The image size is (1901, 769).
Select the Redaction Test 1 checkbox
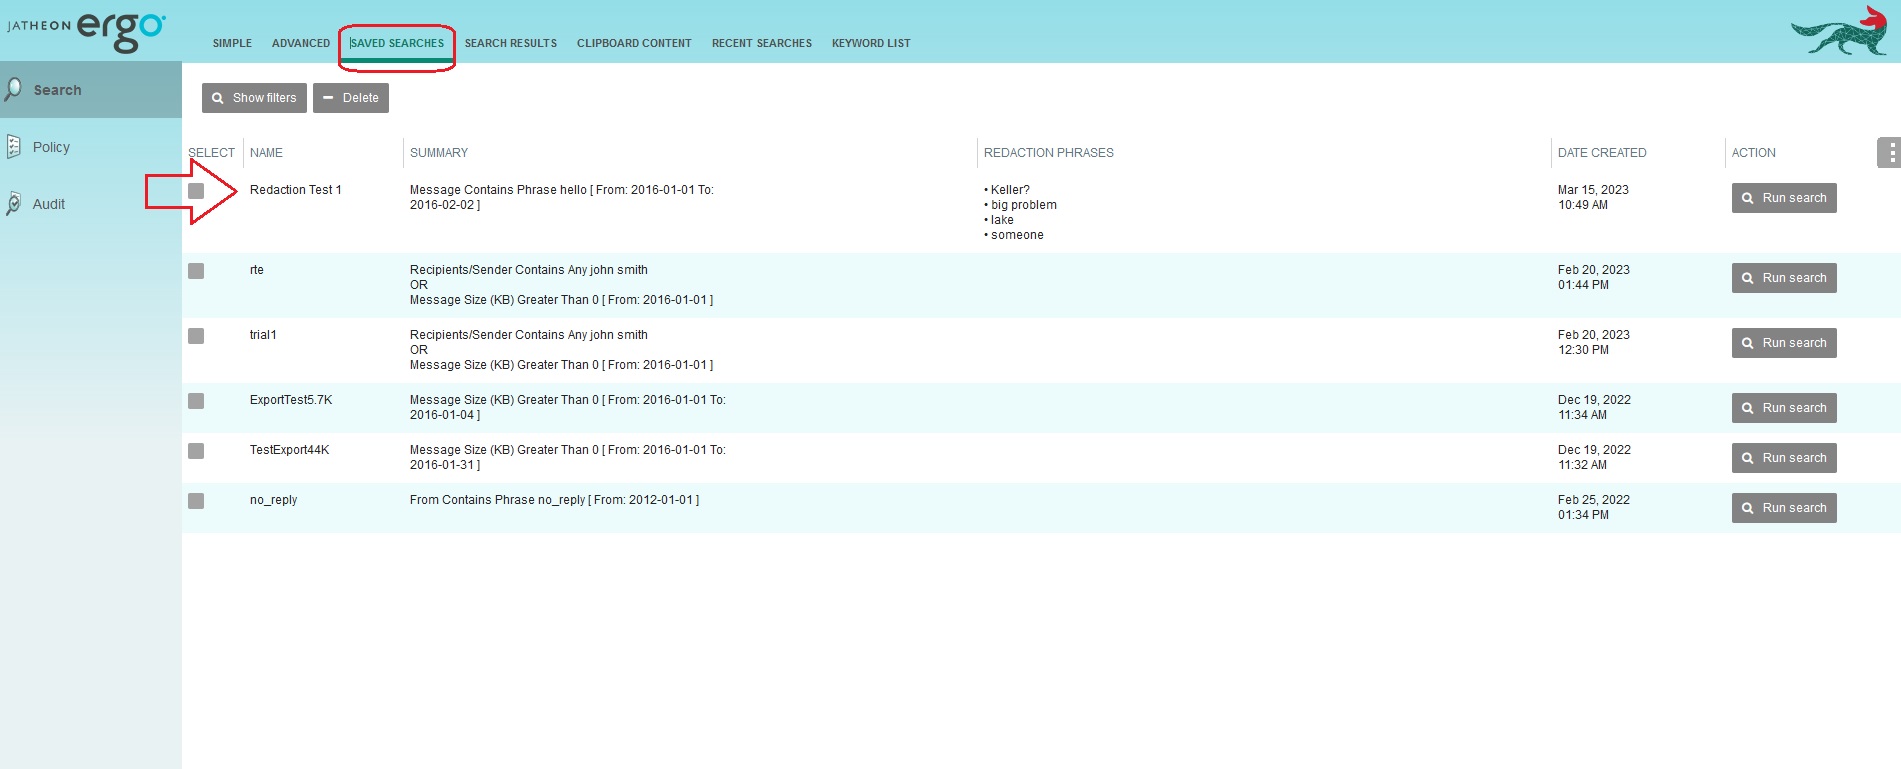196,191
